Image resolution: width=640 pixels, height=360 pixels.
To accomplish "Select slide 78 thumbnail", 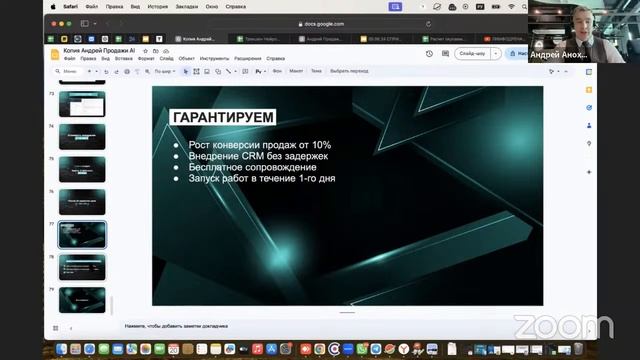I will [x=82, y=267].
